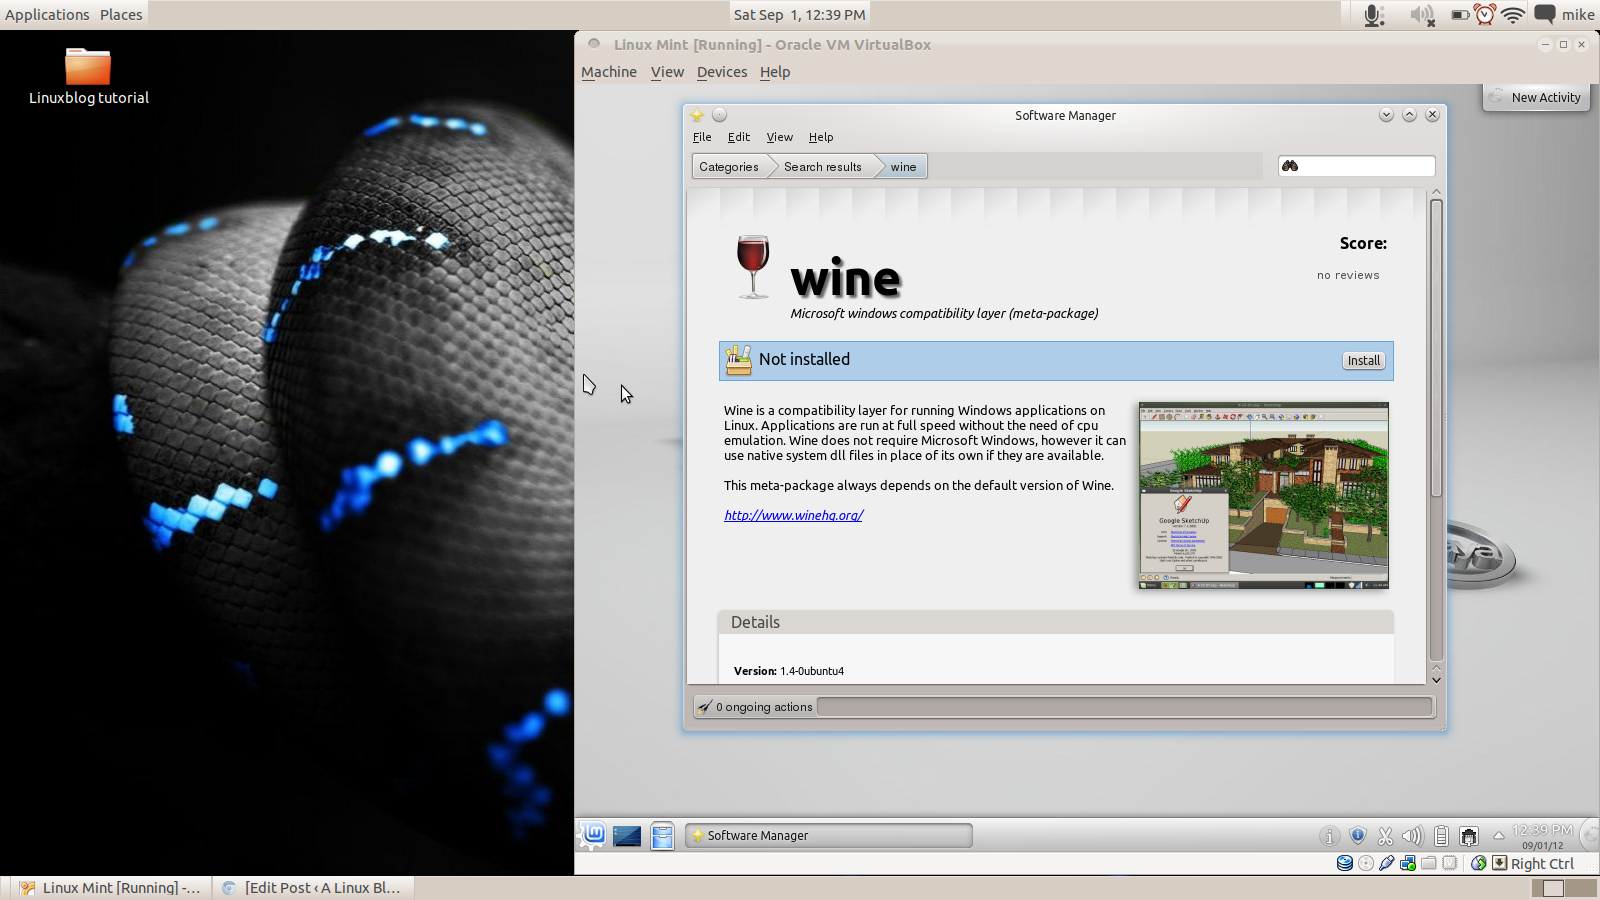Expand hidden tray icons arrow in Mint panel

click(x=1498, y=835)
